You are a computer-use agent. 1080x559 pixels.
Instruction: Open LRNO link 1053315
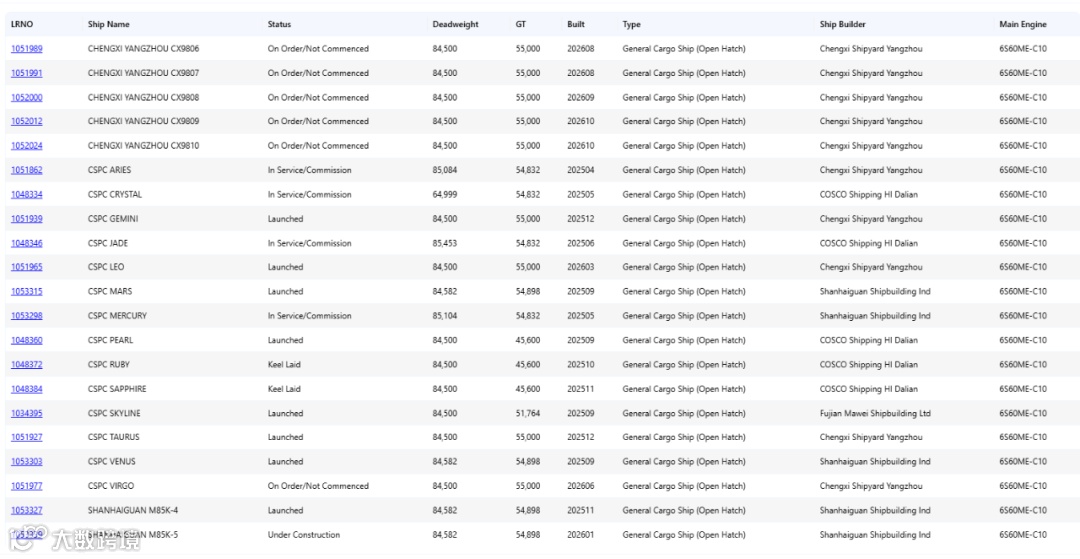click(26, 292)
